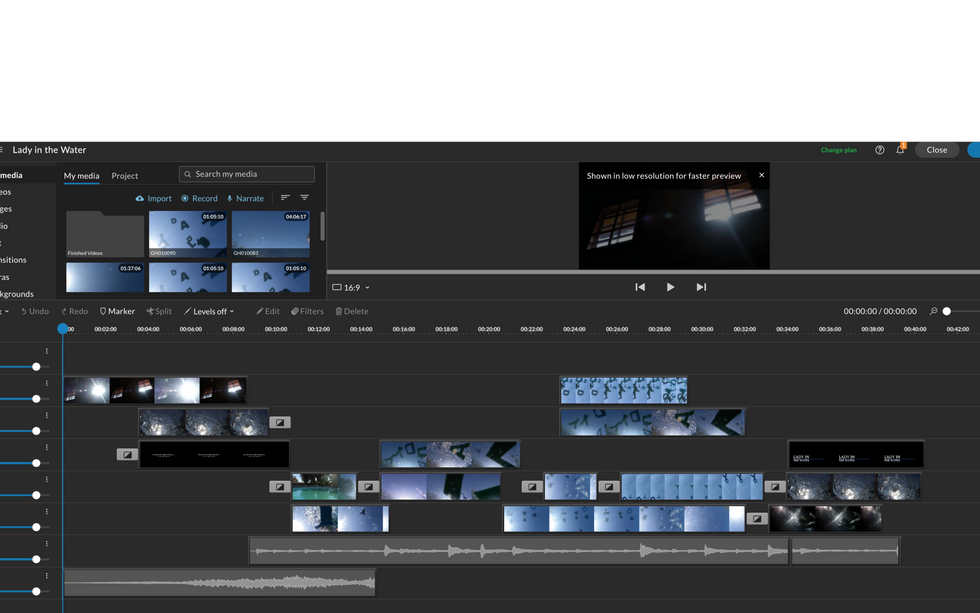Click the Search my media field
The width and height of the screenshot is (980, 613).
coord(247,174)
